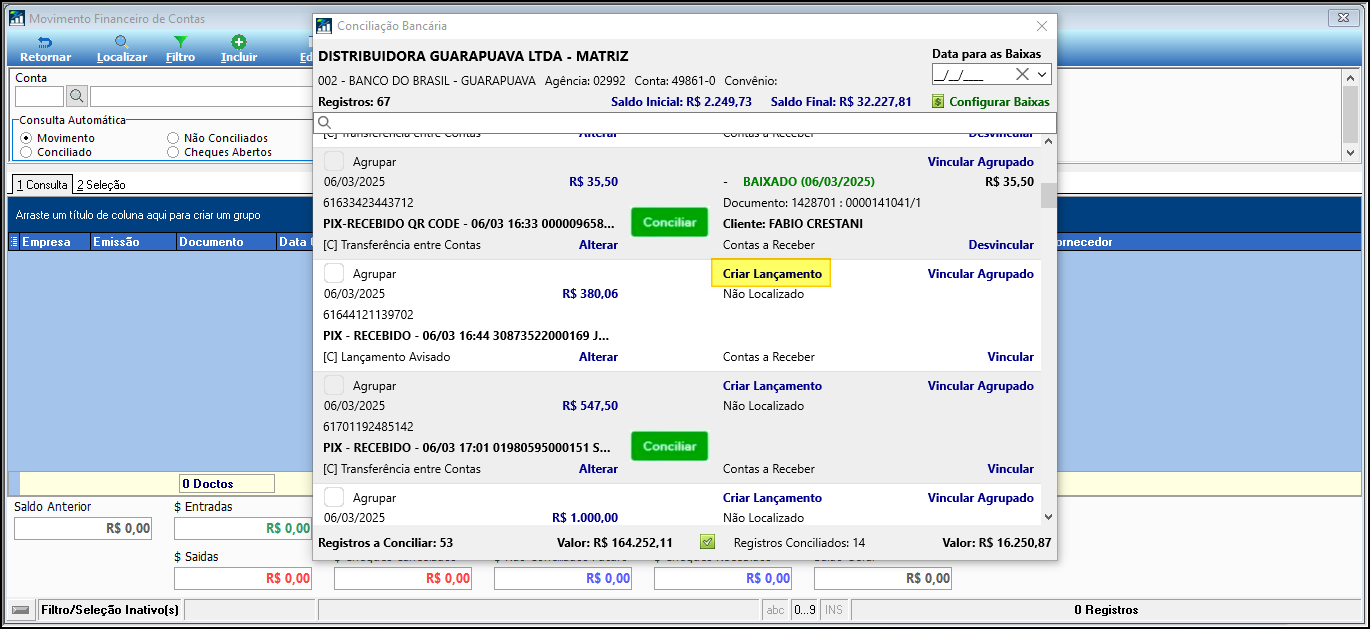Click the Documento column header
Screen dimensions: 1370x629
[226, 241]
